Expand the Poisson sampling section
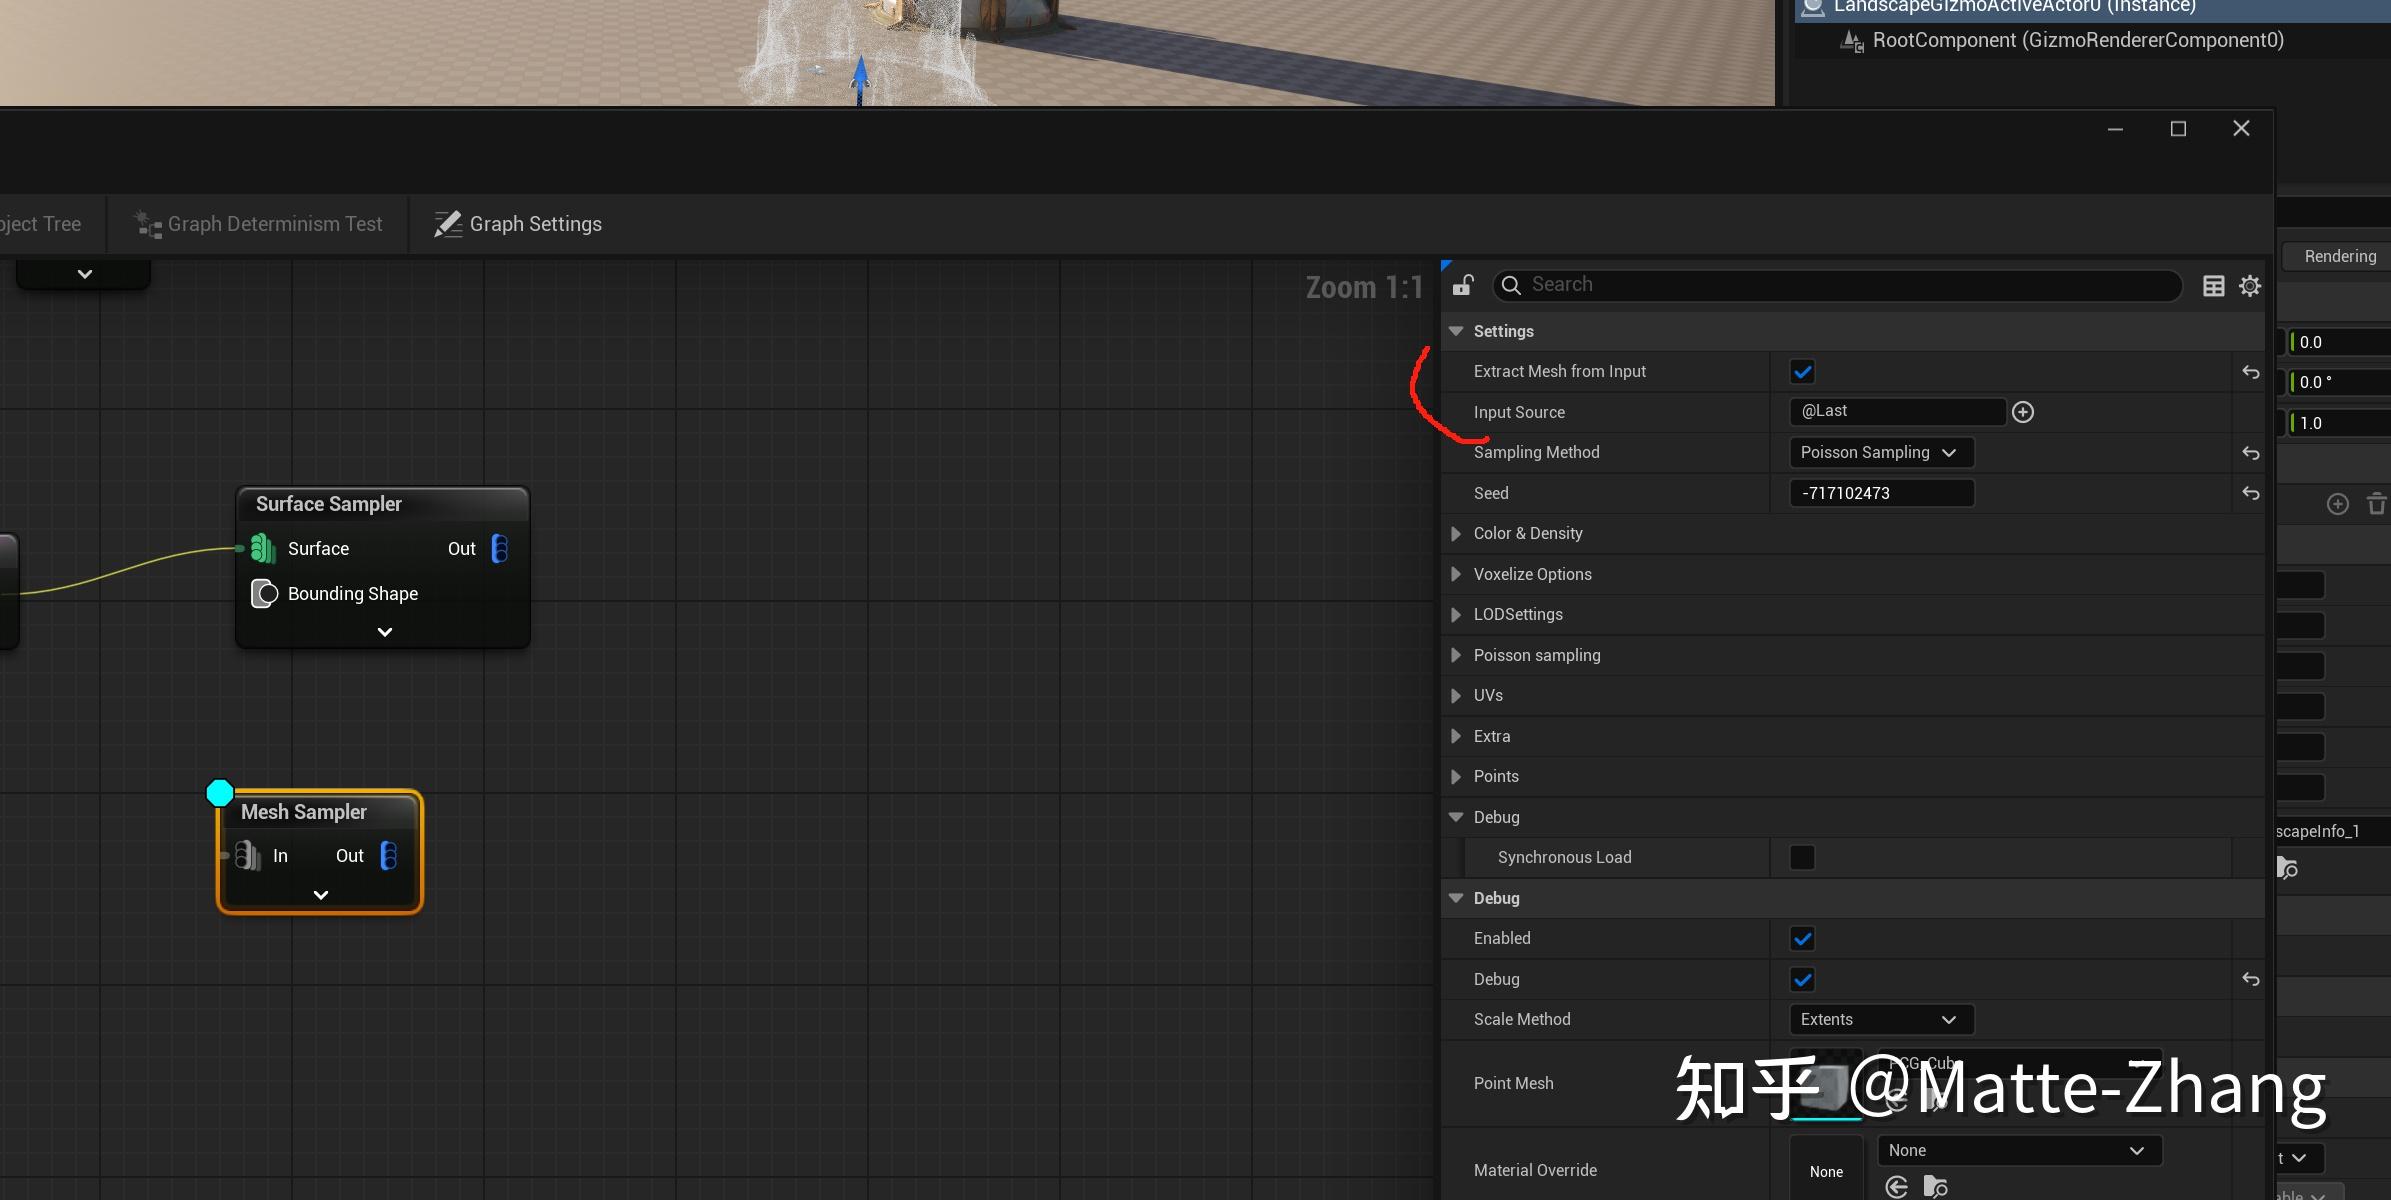 tap(1456, 655)
